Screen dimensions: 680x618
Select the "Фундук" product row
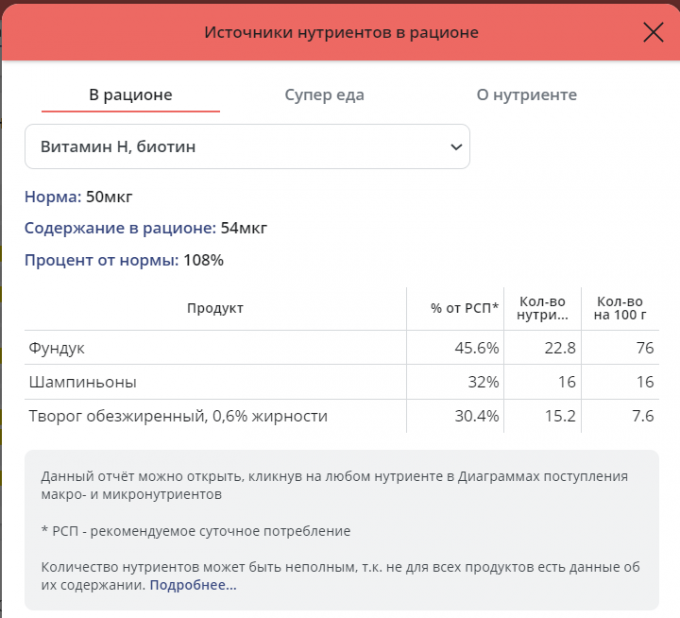coord(56,348)
